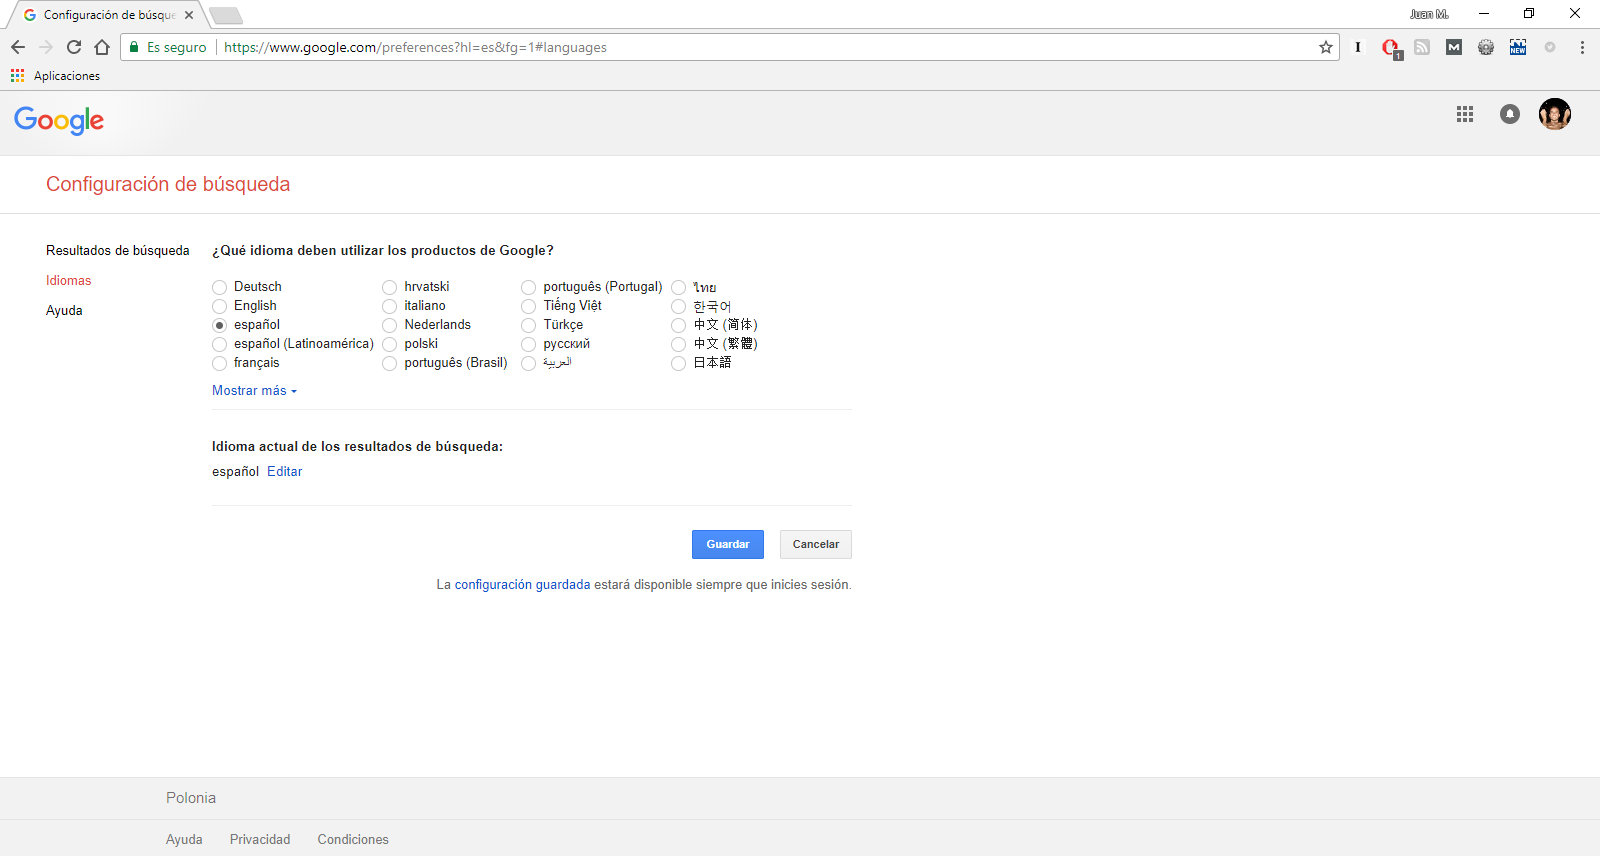Select Türkçe language option

pyautogui.click(x=529, y=326)
